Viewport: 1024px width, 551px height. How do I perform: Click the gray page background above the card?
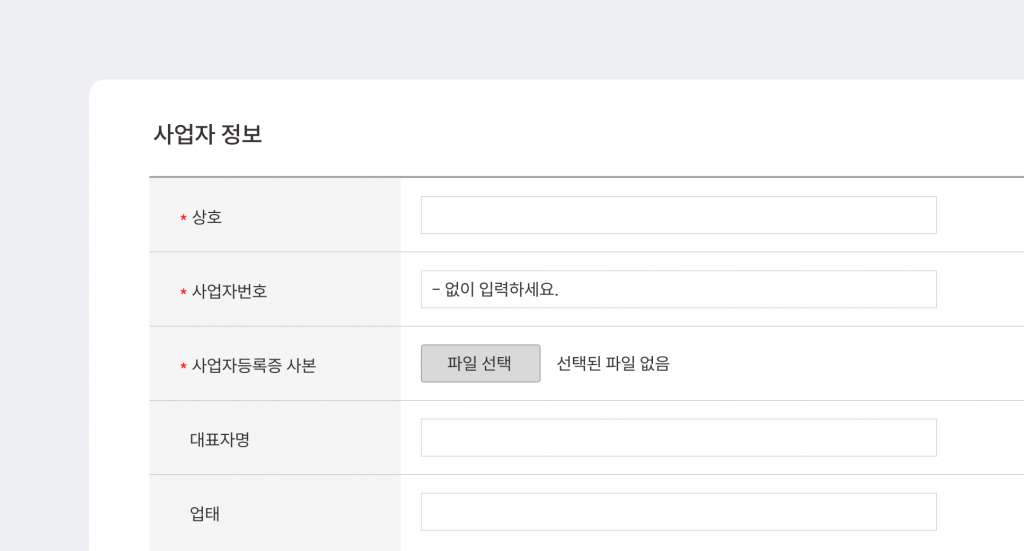coord(500,40)
